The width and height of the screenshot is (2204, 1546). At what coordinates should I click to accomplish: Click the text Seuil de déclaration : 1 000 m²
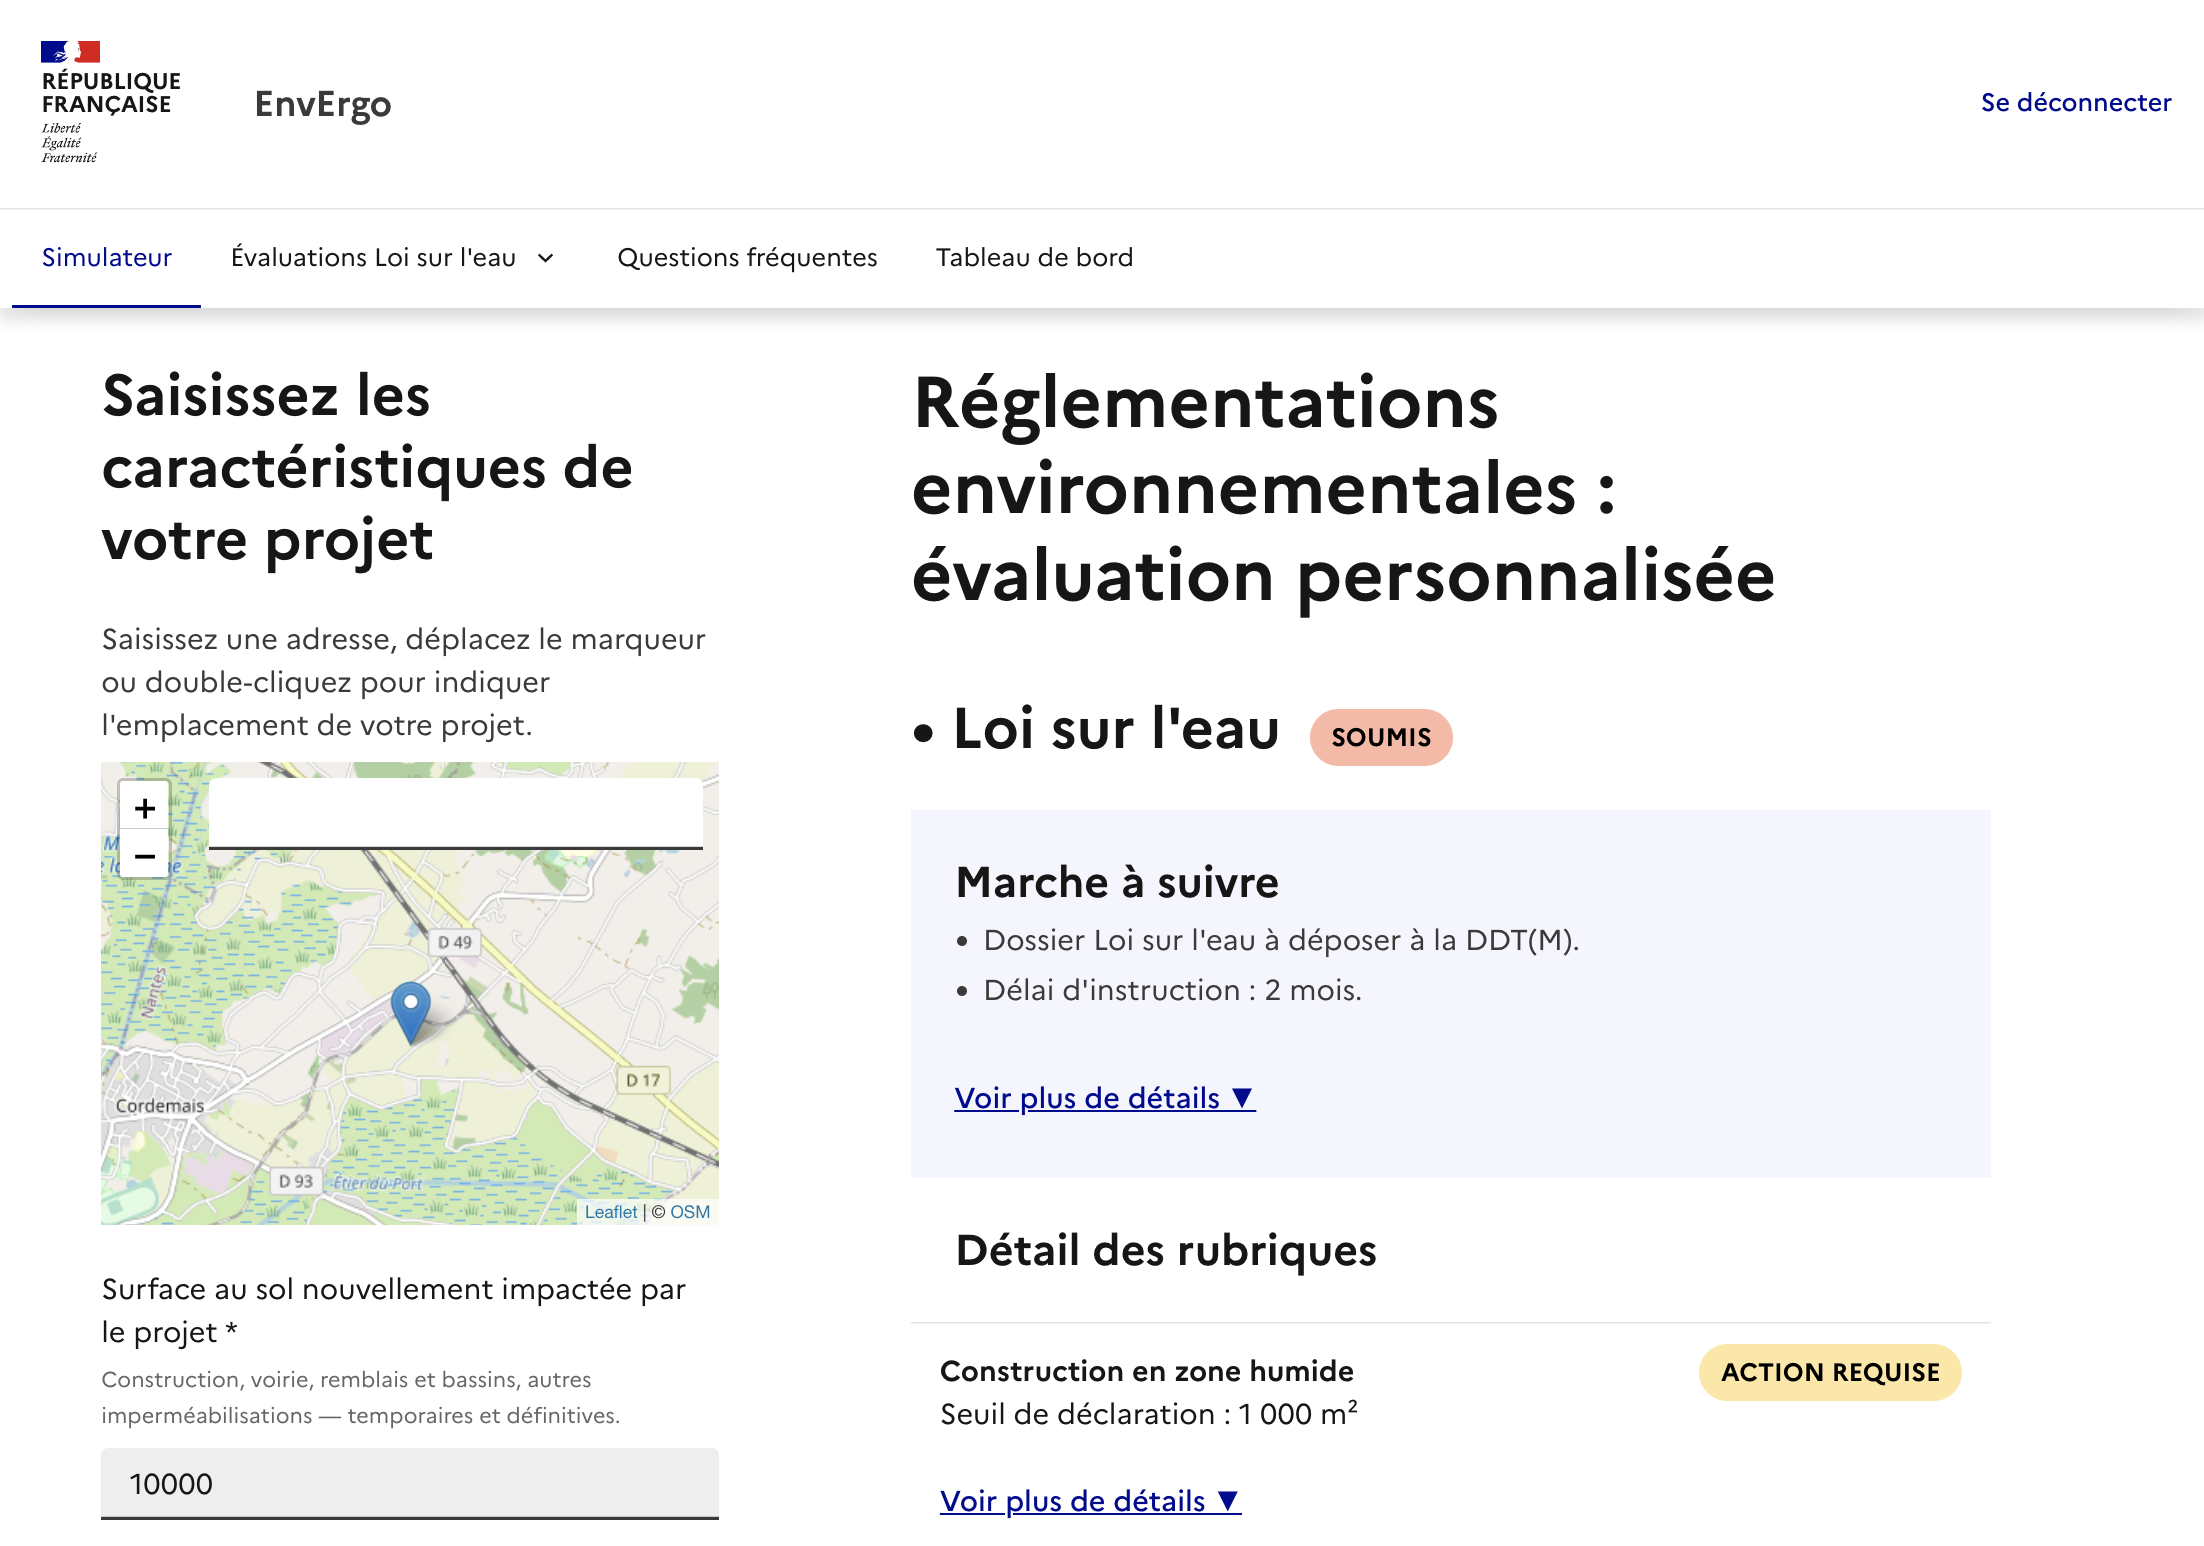click(x=1149, y=1414)
